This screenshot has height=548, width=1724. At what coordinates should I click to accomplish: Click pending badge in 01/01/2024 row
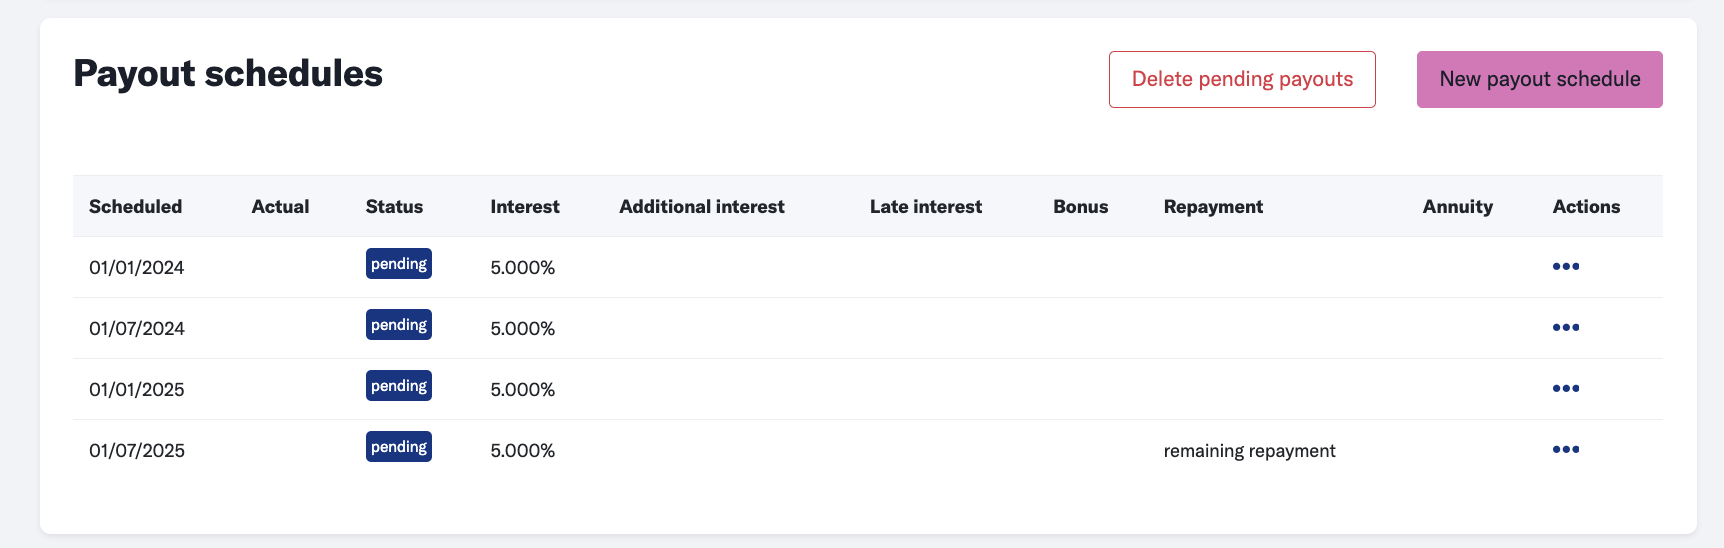[399, 264]
